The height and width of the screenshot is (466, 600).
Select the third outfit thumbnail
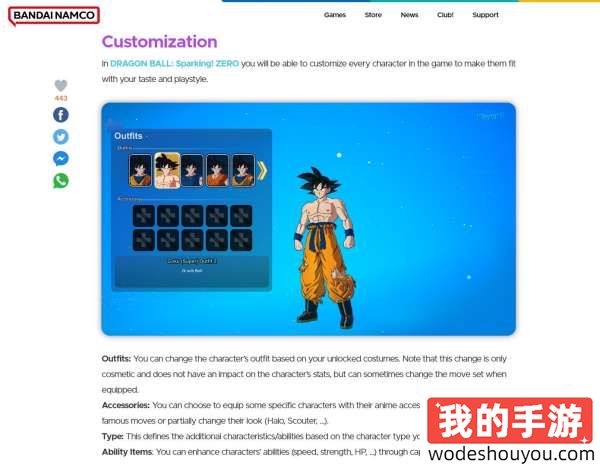click(192, 170)
